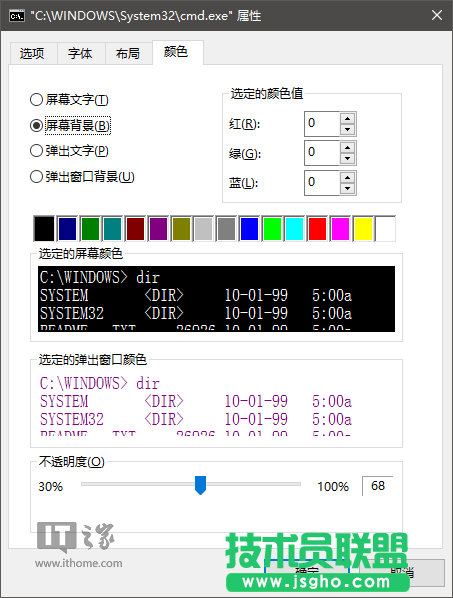Screen dimensions: 453x598
Task: Increase blue value with up arrow
Action: pyautogui.click(x=347, y=177)
